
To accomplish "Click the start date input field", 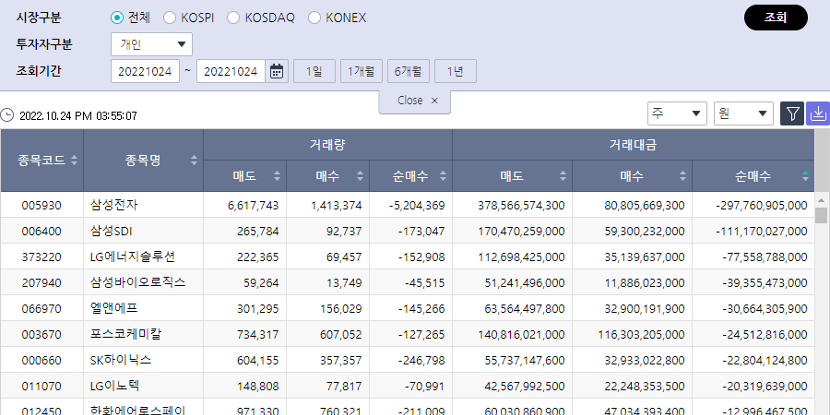I will tap(148, 71).
